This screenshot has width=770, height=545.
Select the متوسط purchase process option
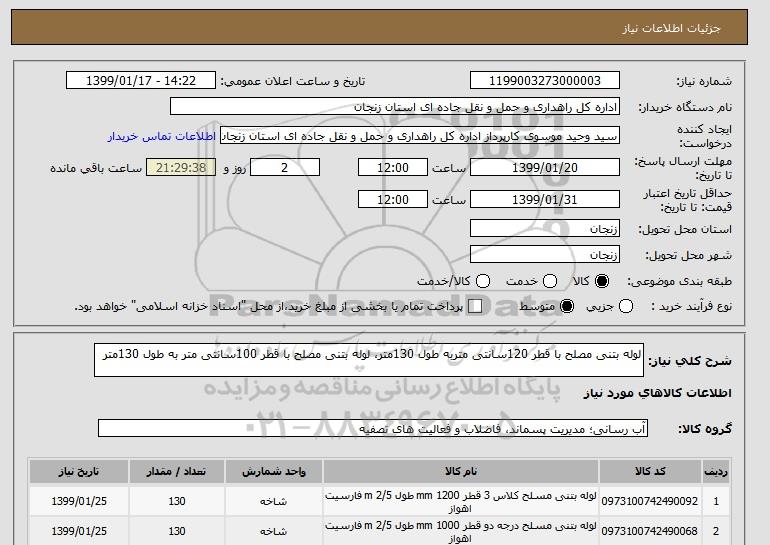(x=567, y=306)
